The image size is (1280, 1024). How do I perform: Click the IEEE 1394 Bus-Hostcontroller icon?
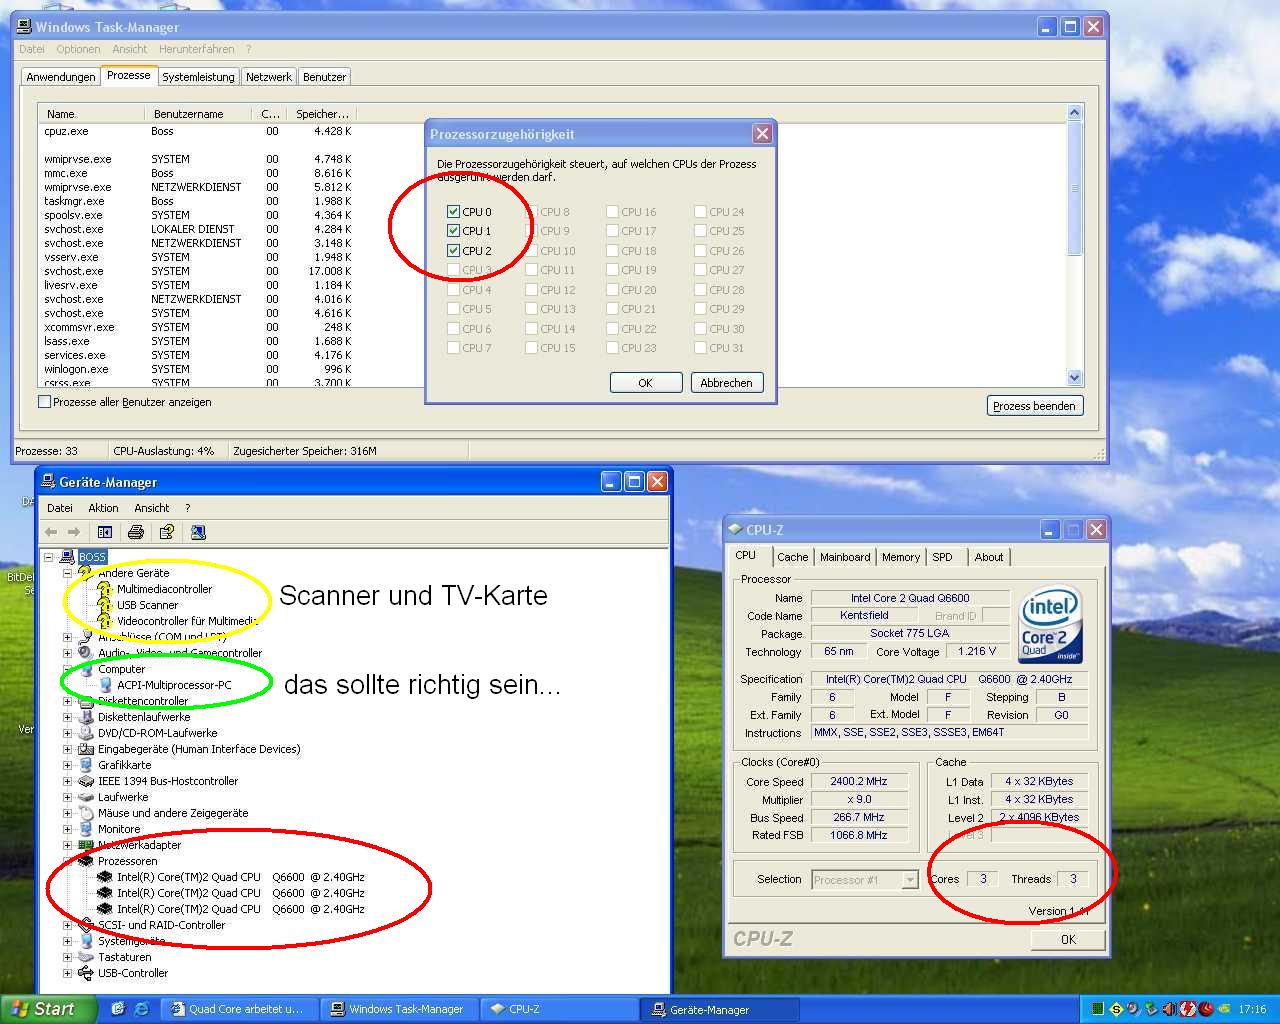[86, 781]
